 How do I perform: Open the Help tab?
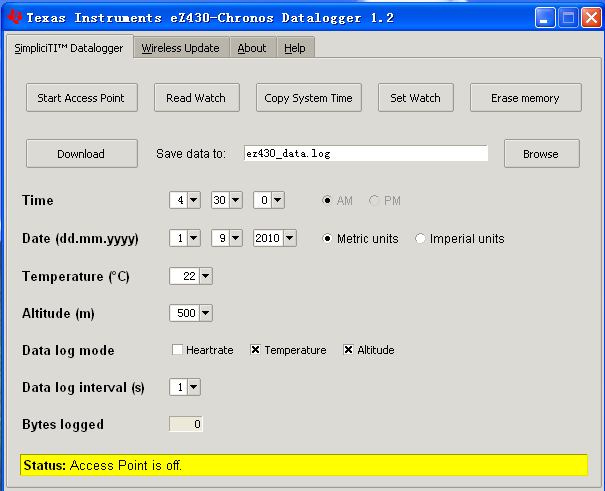click(295, 48)
